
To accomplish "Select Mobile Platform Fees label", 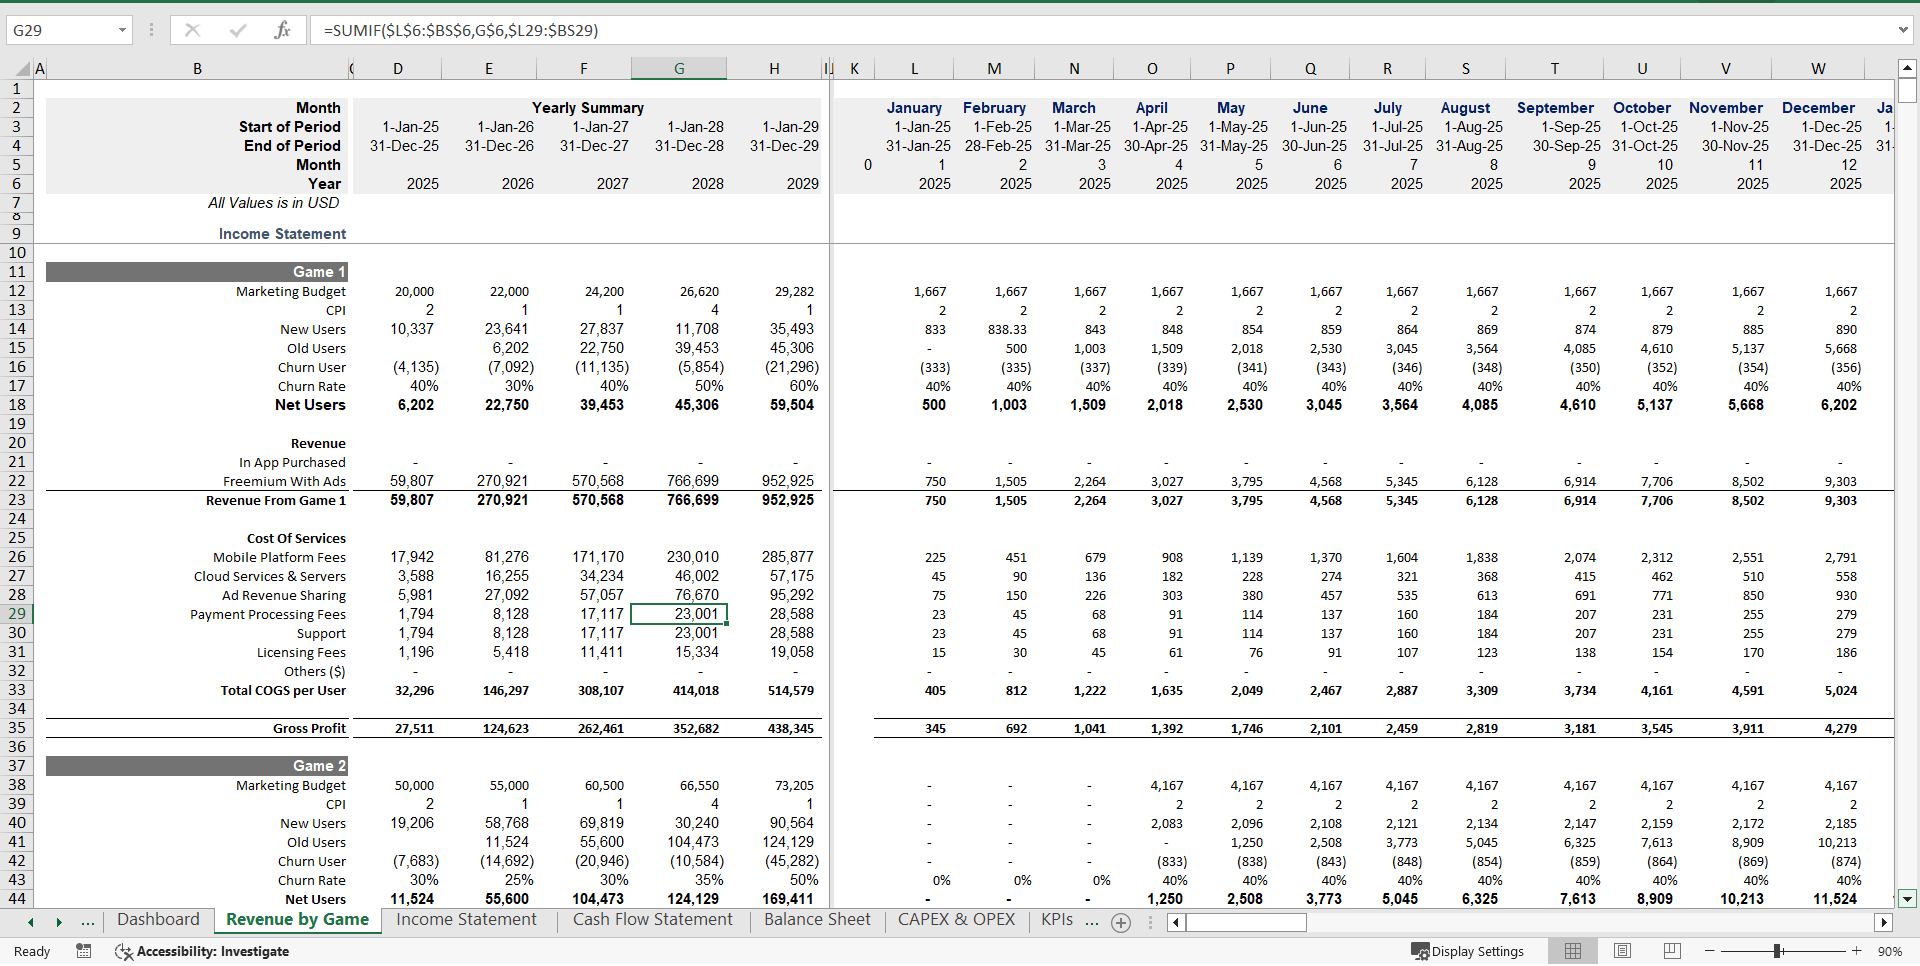I will tap(279, 557).
